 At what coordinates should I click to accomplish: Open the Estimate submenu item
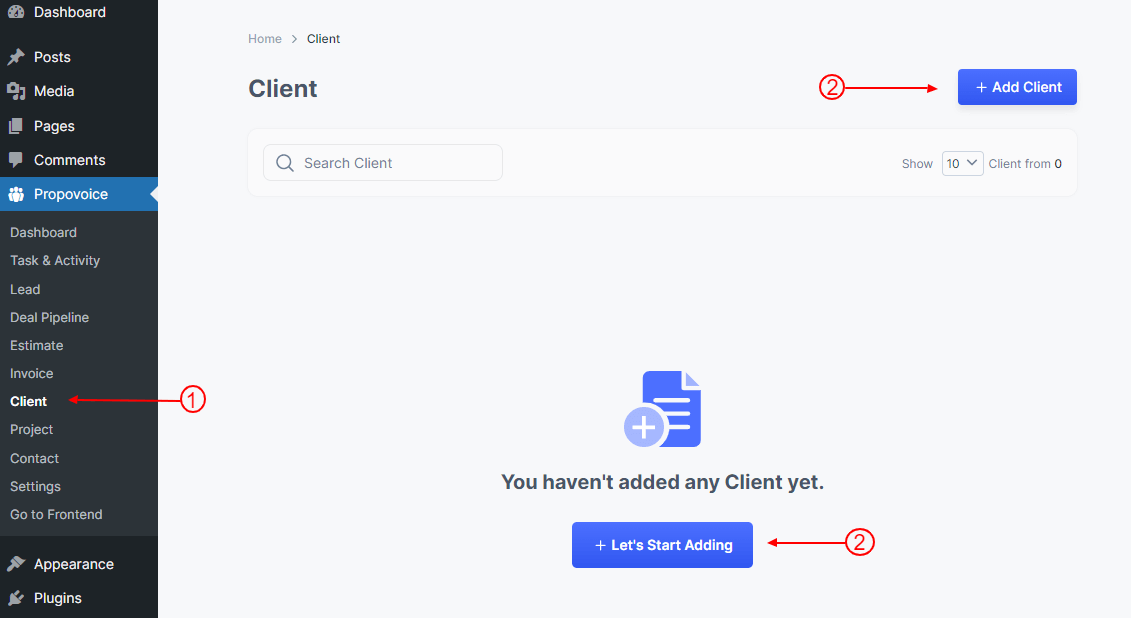tap(37, 345)
